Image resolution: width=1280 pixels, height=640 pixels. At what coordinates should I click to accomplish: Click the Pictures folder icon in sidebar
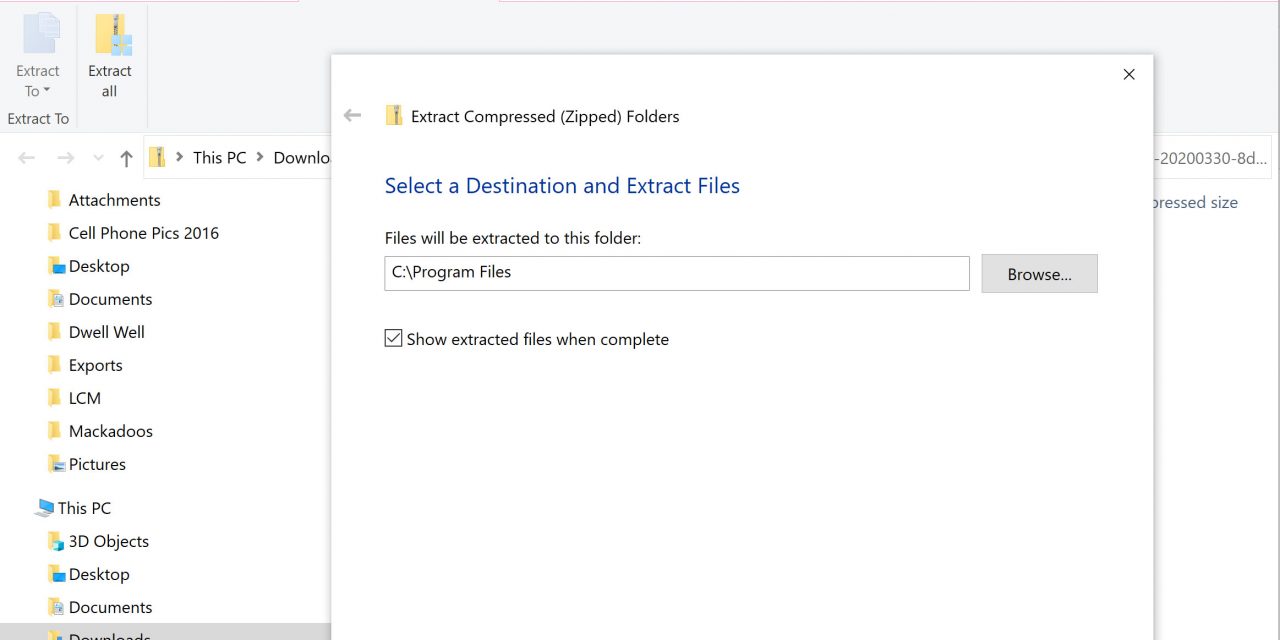pos(56,464)
